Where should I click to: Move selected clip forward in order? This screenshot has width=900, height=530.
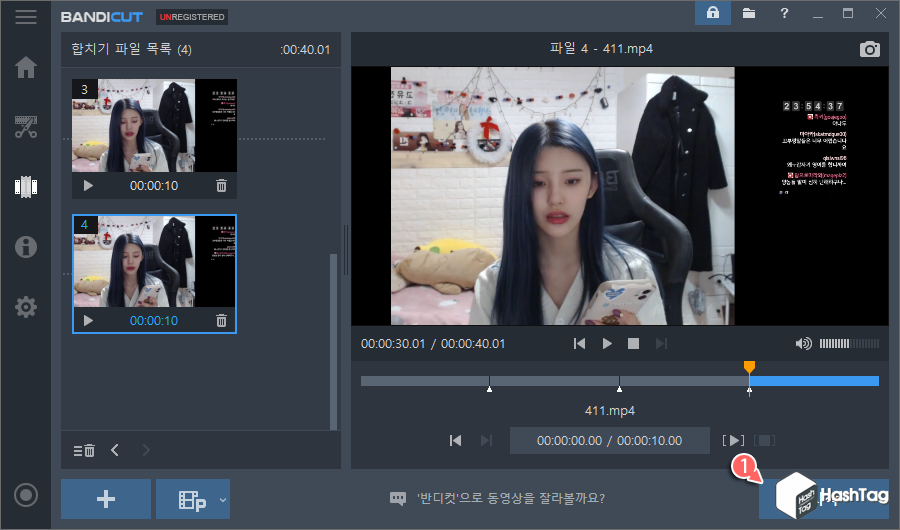(146, 450)
